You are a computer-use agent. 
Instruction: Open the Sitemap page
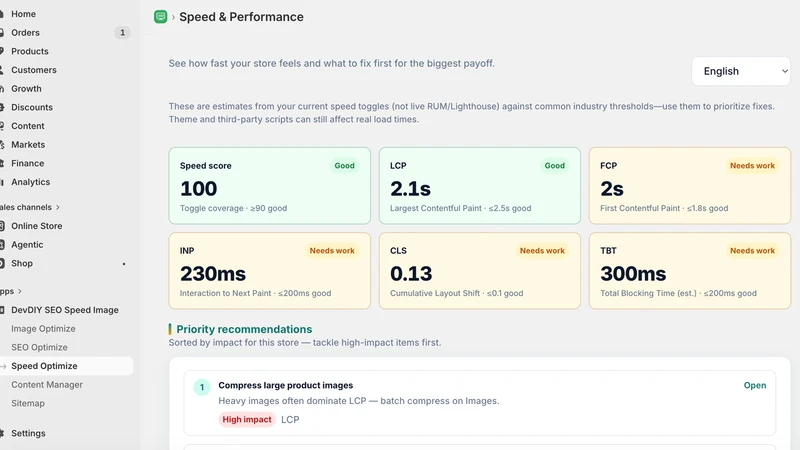pos(28,403)
